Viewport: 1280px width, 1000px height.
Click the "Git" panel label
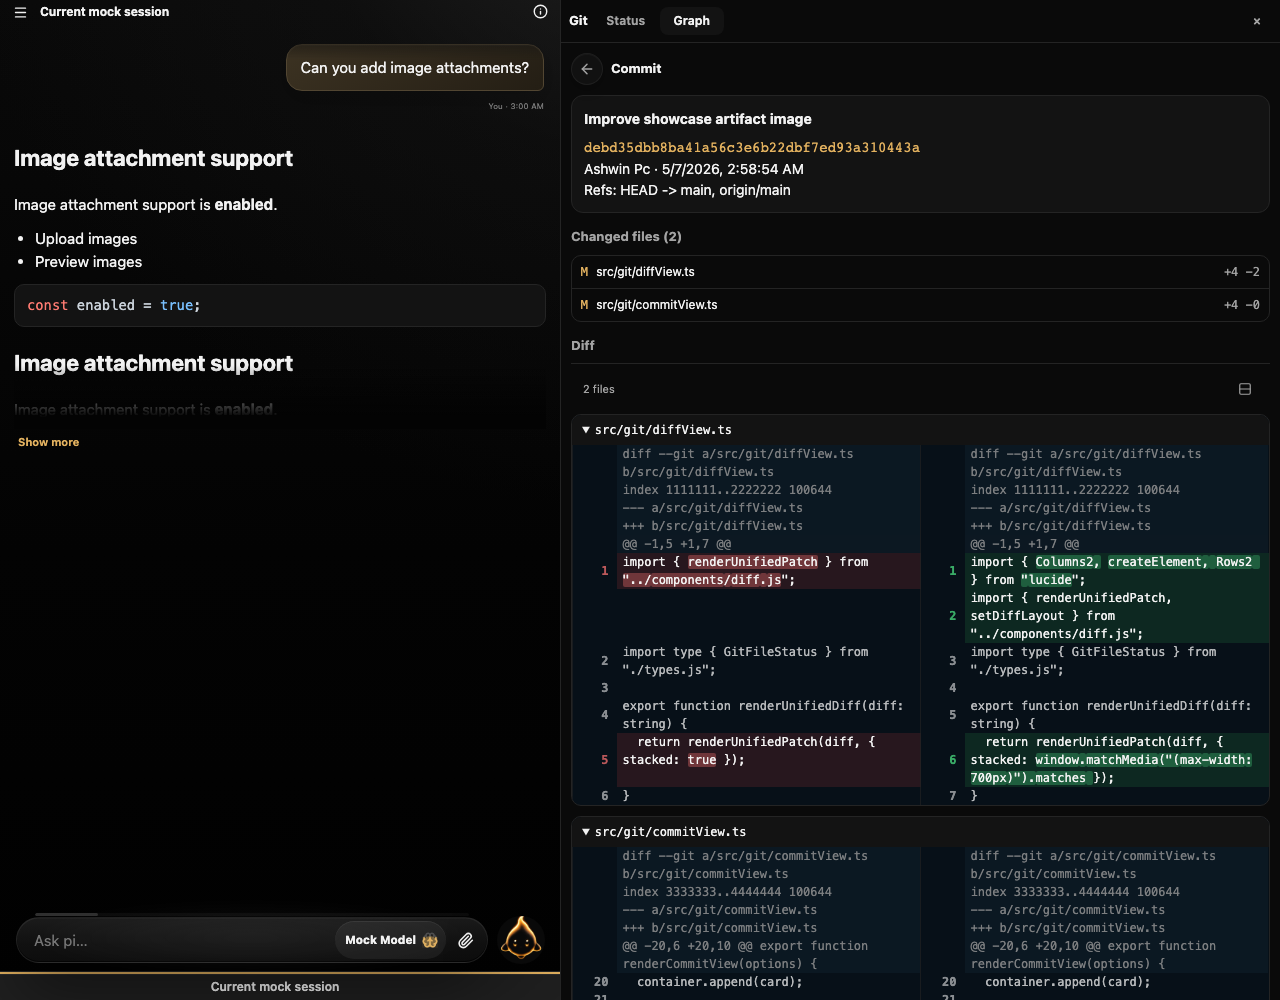(578, 21)
